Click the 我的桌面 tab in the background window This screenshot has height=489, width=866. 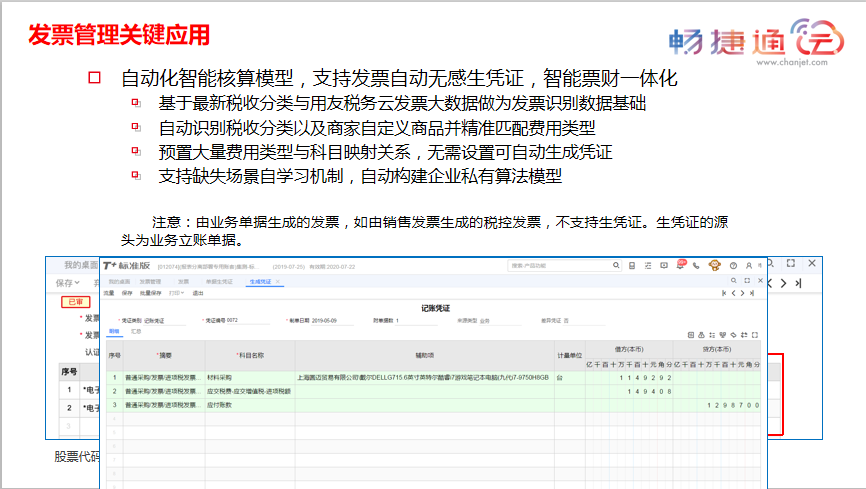(81, 265)
